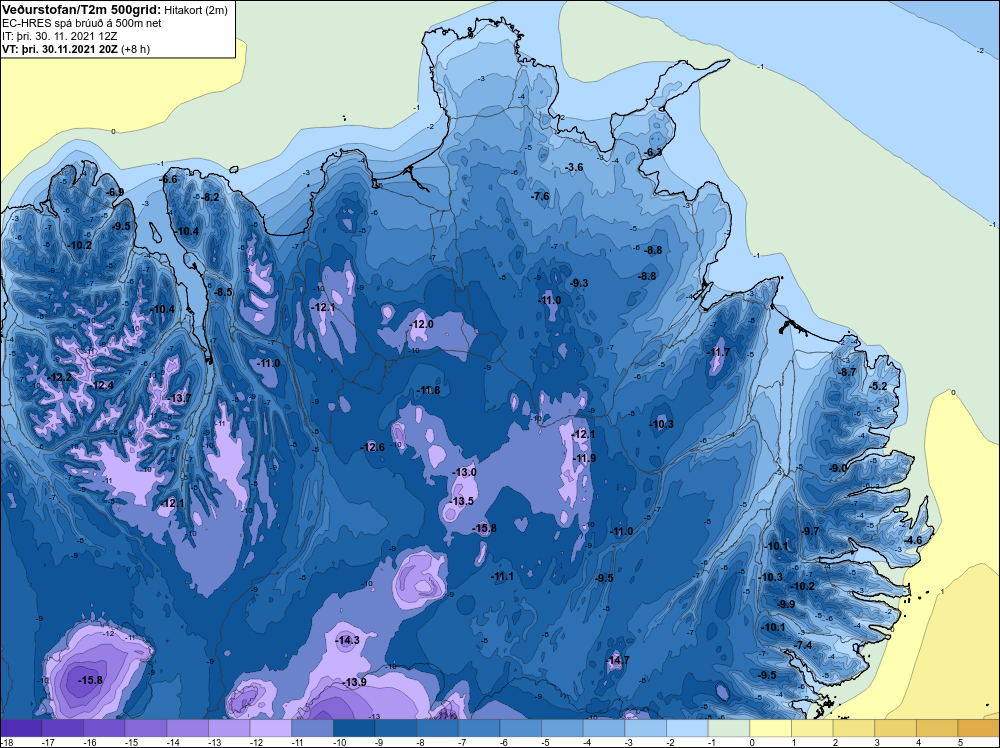Click the title 'Veðurstofan/T2m 500grid'

click(81, 10)
